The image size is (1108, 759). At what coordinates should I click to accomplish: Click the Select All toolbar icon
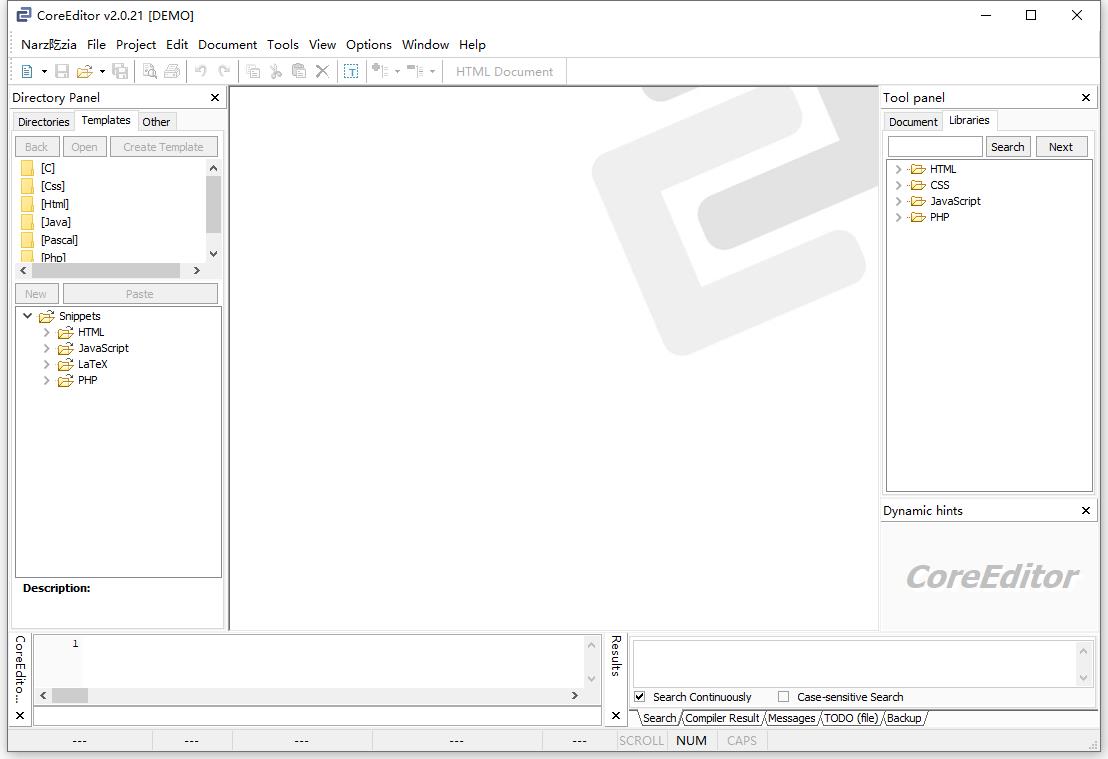click(351, 71)
